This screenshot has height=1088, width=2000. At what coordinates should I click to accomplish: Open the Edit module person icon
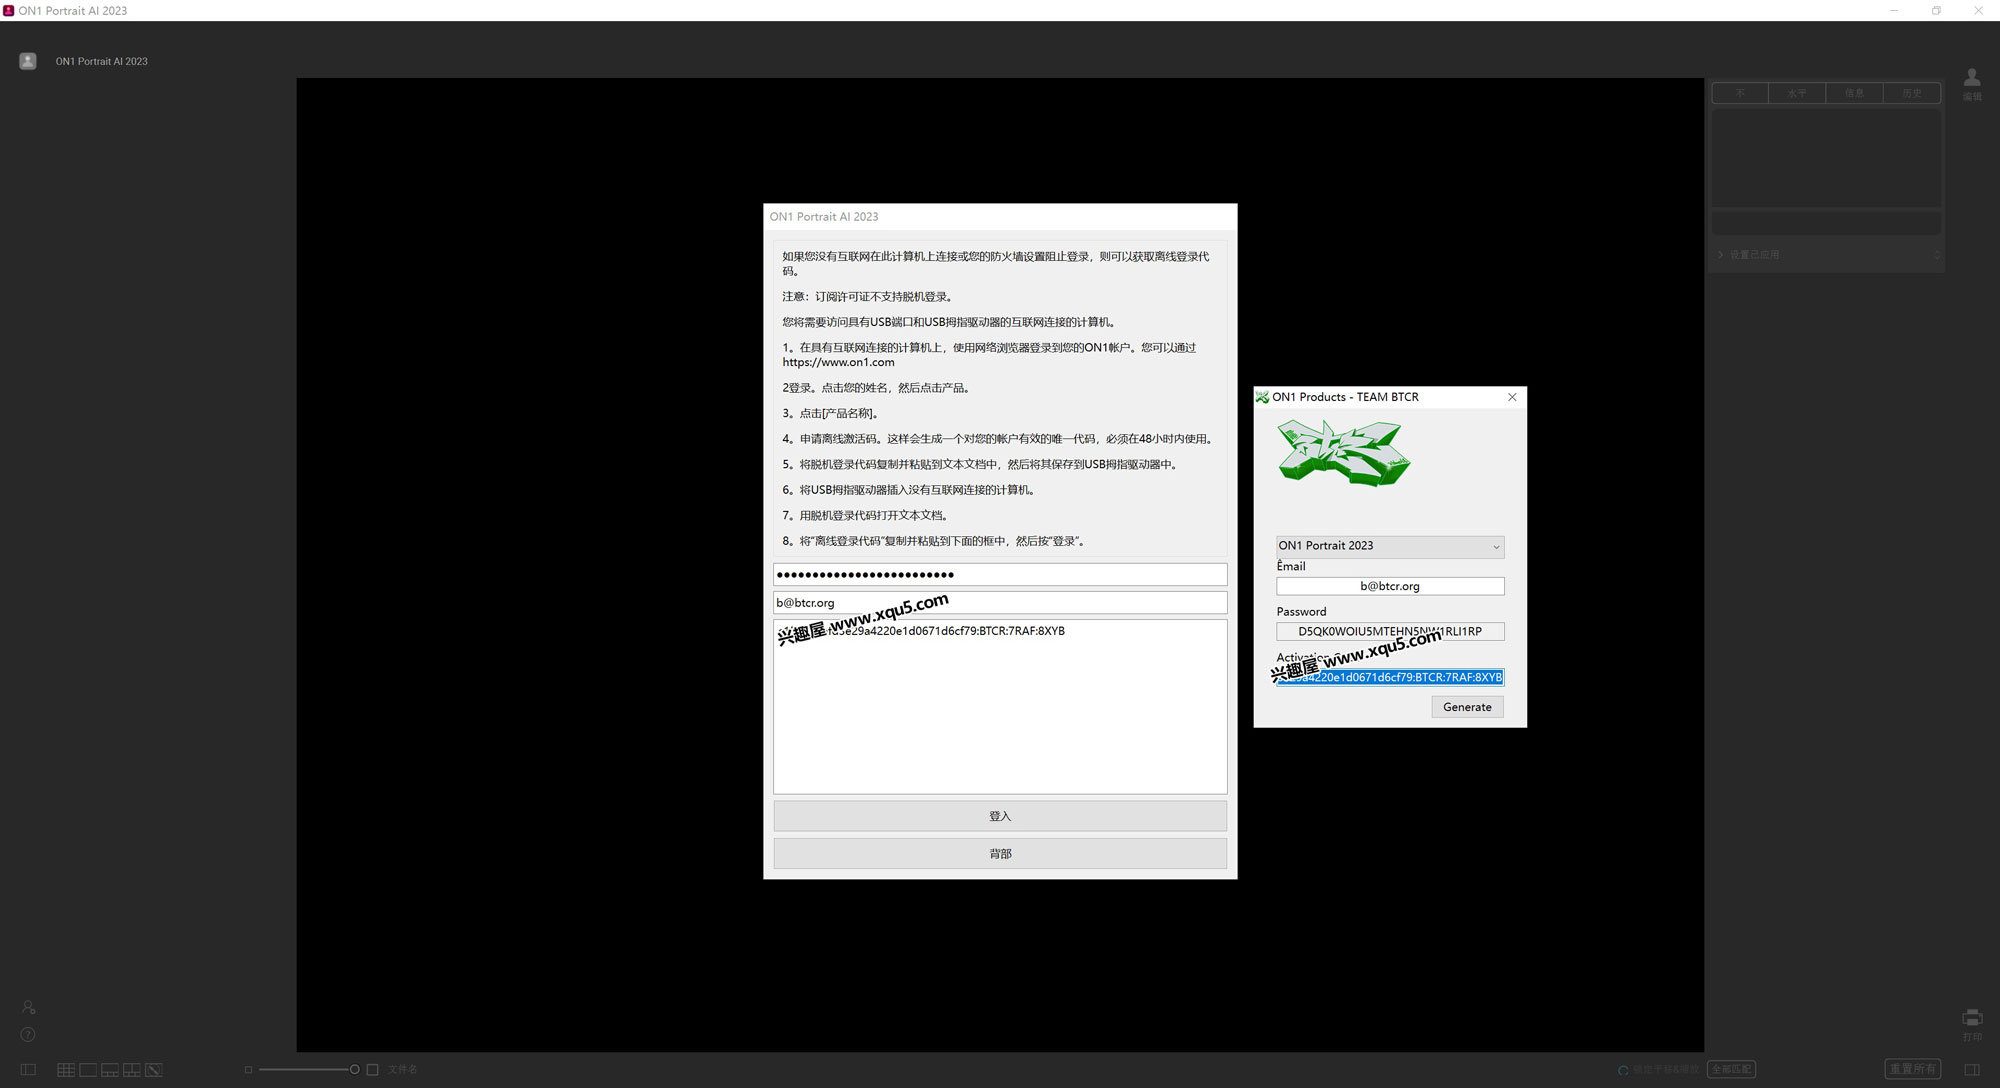coord(1972,84)
